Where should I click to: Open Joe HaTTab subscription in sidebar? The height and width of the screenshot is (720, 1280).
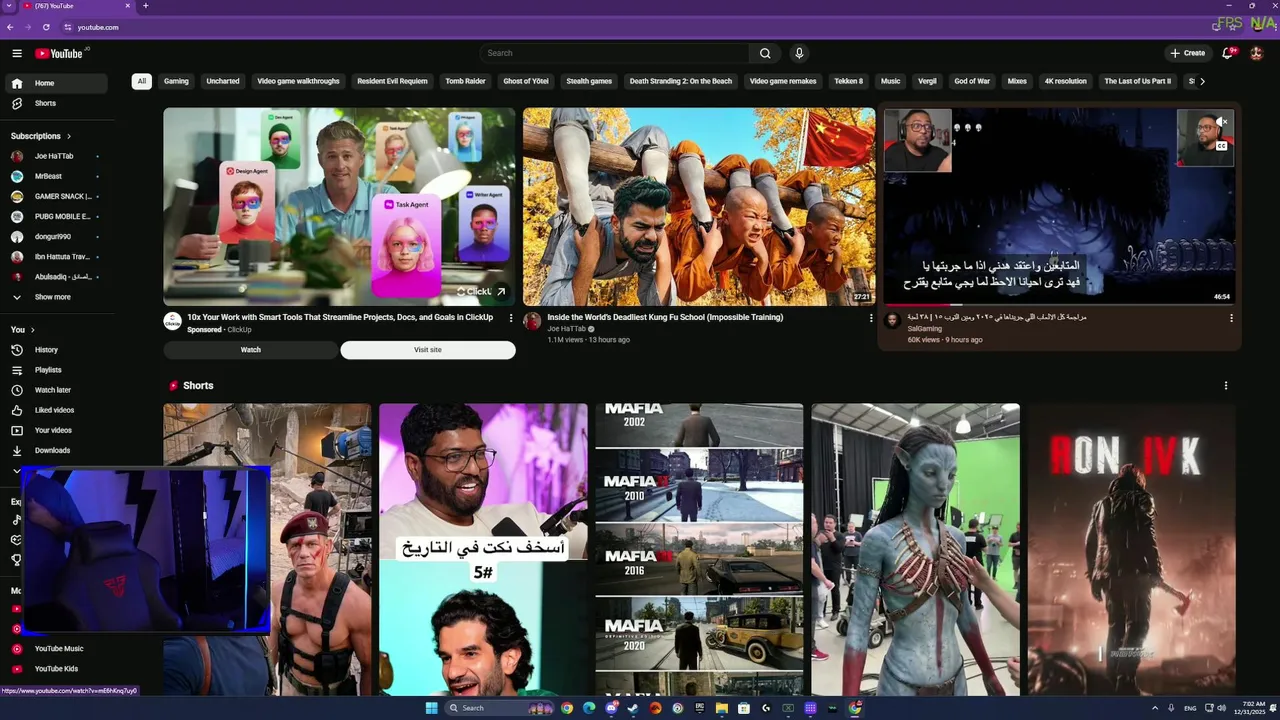(x=58, y=156)
